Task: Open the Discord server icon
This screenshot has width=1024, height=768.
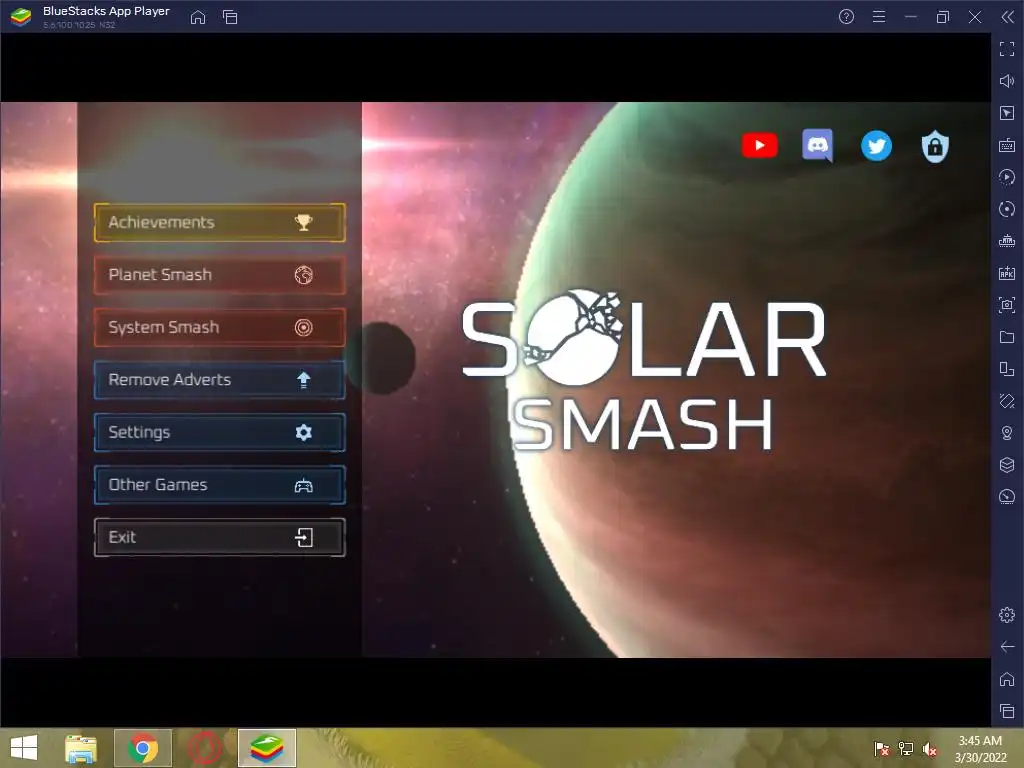Action: pyautogui.click(x=818, y=145)
